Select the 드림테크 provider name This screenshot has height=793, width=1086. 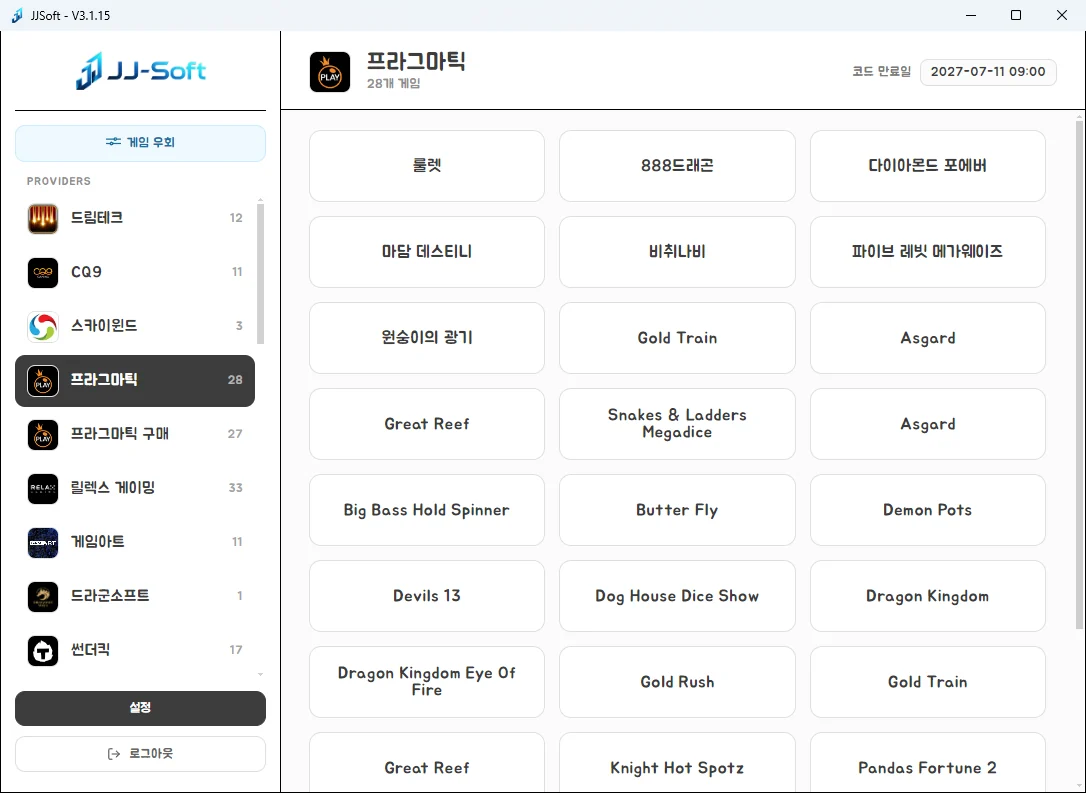[97, 218]
